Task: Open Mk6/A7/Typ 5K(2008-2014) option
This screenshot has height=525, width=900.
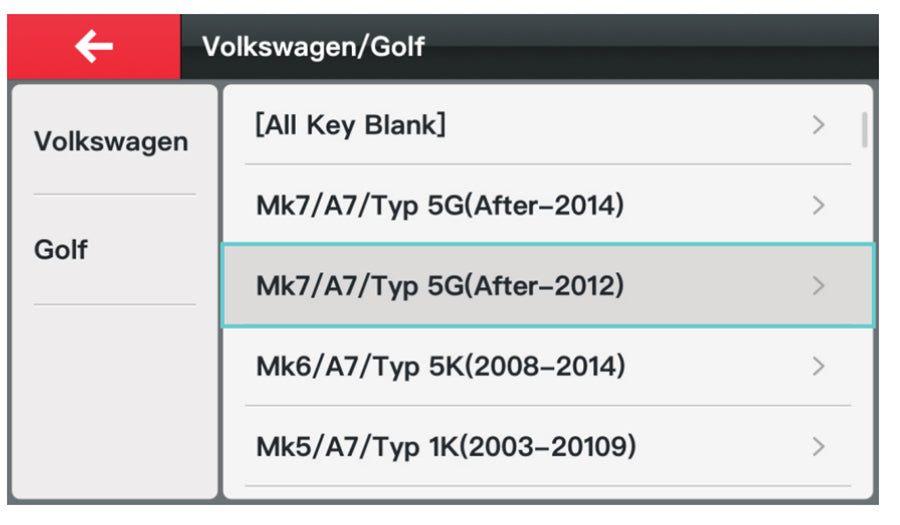Action: (440, 366)
